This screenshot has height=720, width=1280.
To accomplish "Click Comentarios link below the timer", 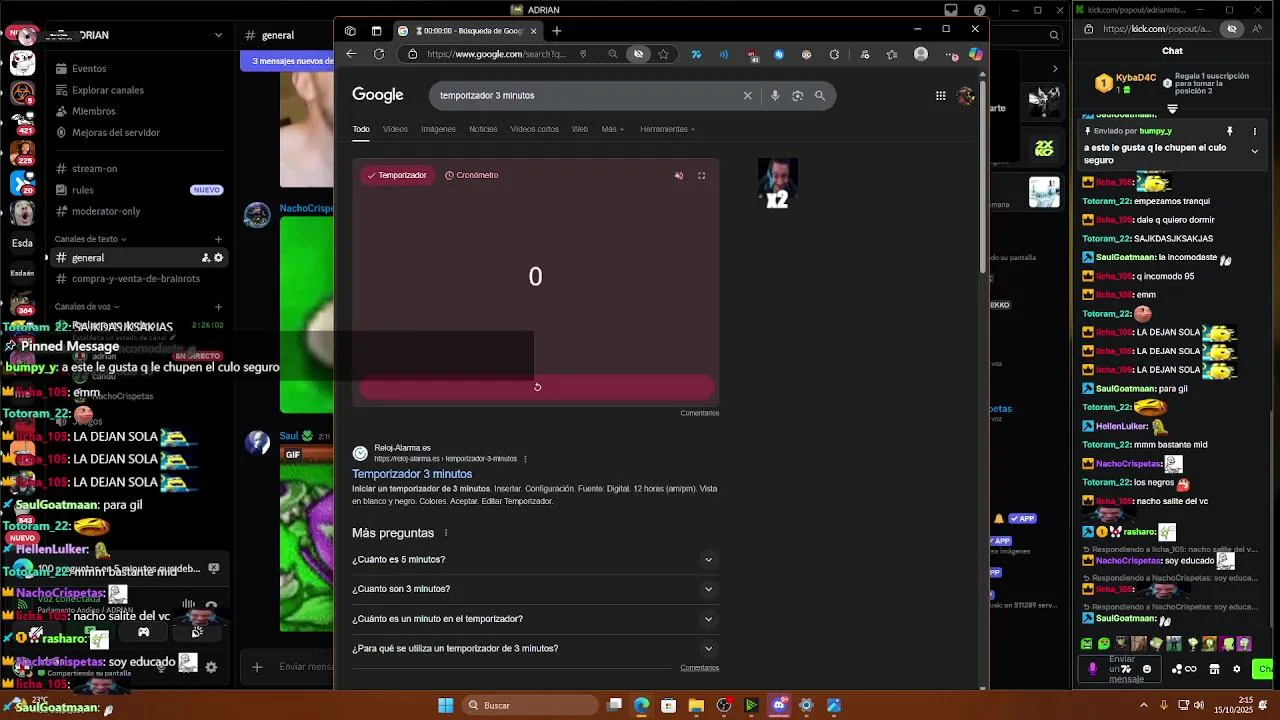I will [x=699, y=413].
